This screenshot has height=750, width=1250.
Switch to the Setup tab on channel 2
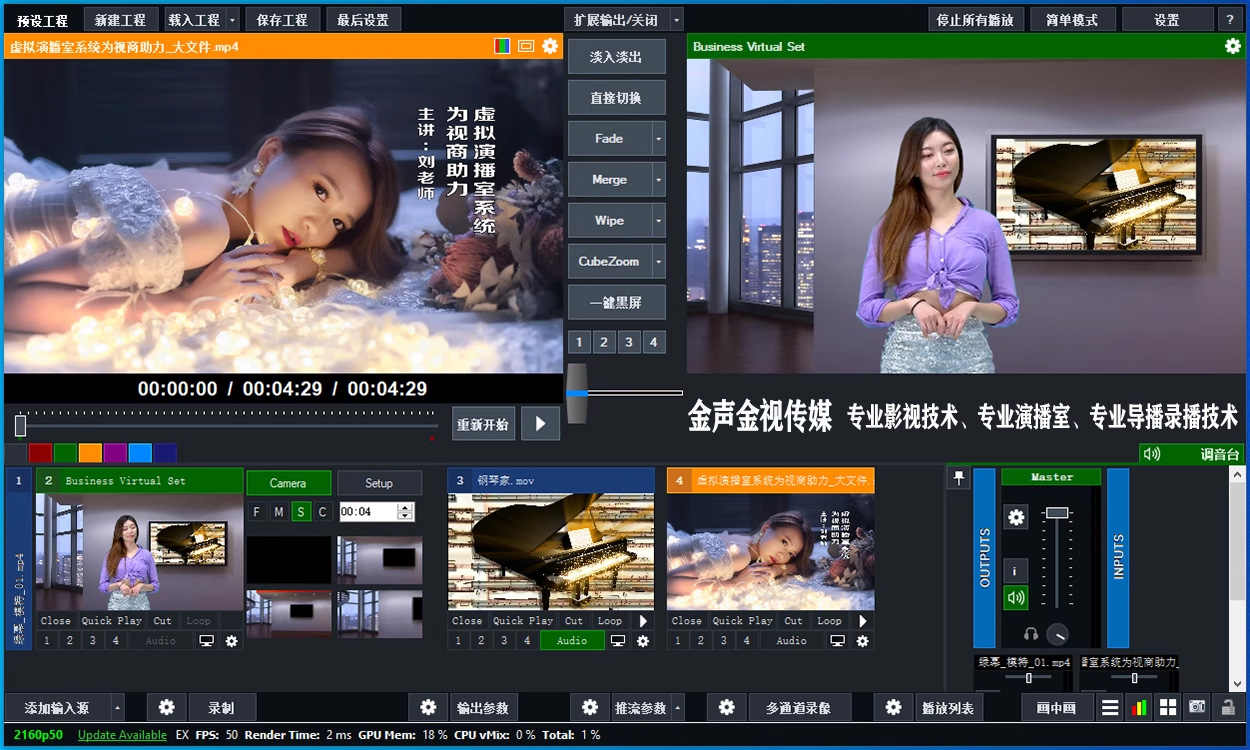pos(380,482)
